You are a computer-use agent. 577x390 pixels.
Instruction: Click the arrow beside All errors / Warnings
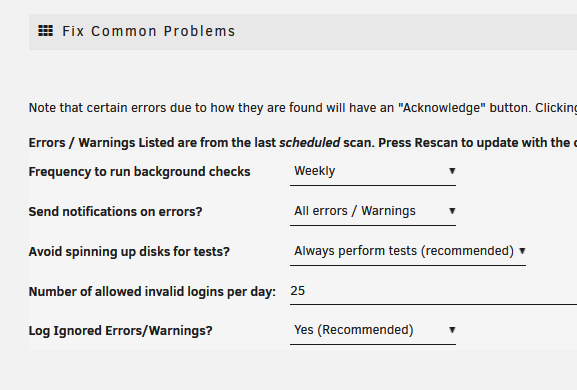pos(452,211)
